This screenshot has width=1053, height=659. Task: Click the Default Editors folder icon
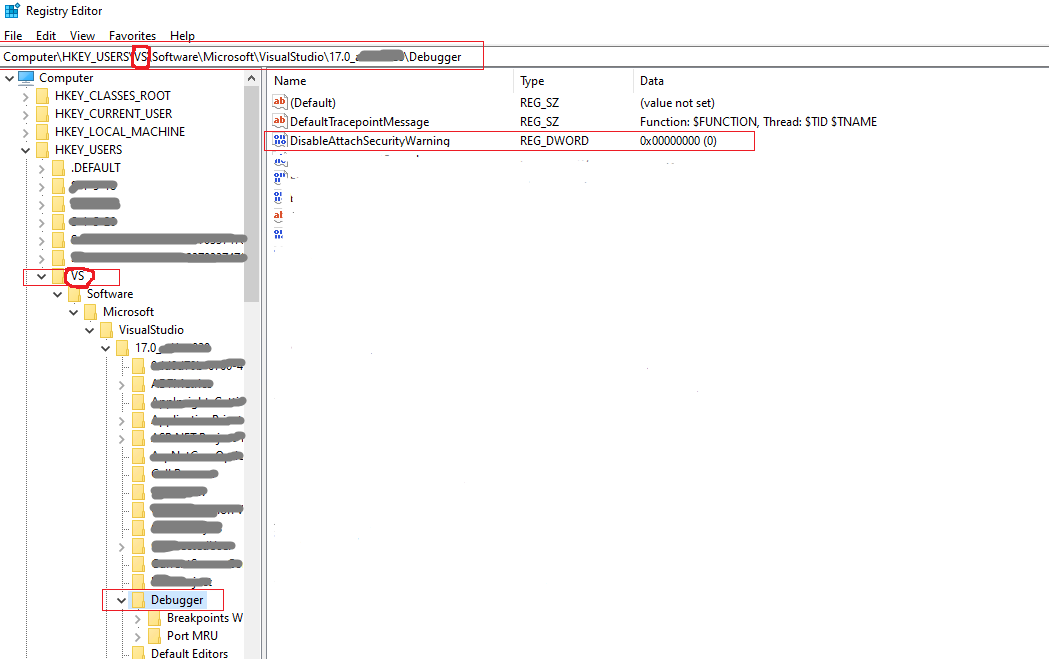coord(138,653)
